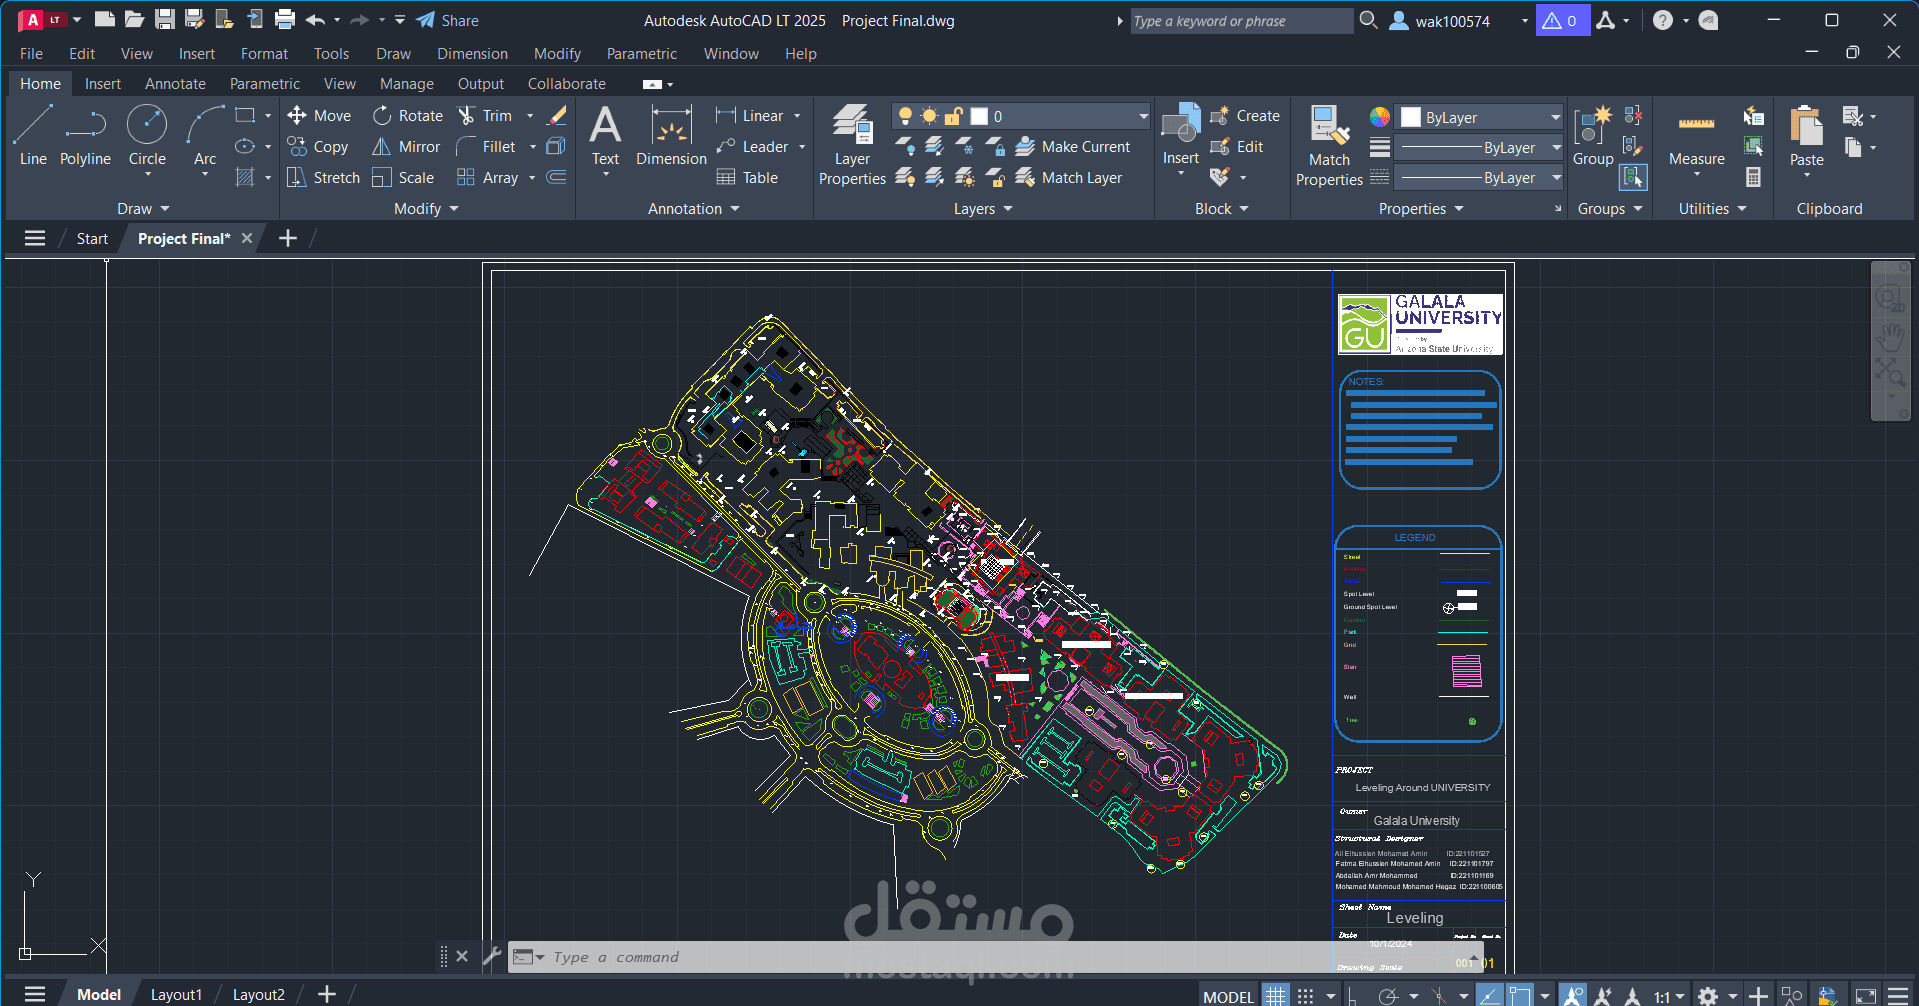The height and width of the screenshot is (1006, 1919).
Task: Open the ByLayer color dropdown
Action: pos(1480,117)
